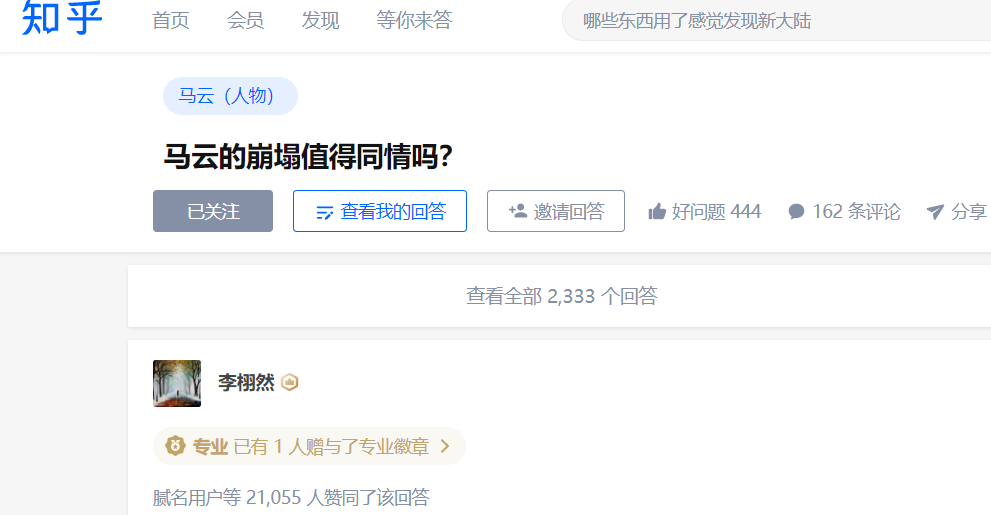Screen dimensions: 991x515
Task: Click the 知乎 logo
Action: click(61, 18)
